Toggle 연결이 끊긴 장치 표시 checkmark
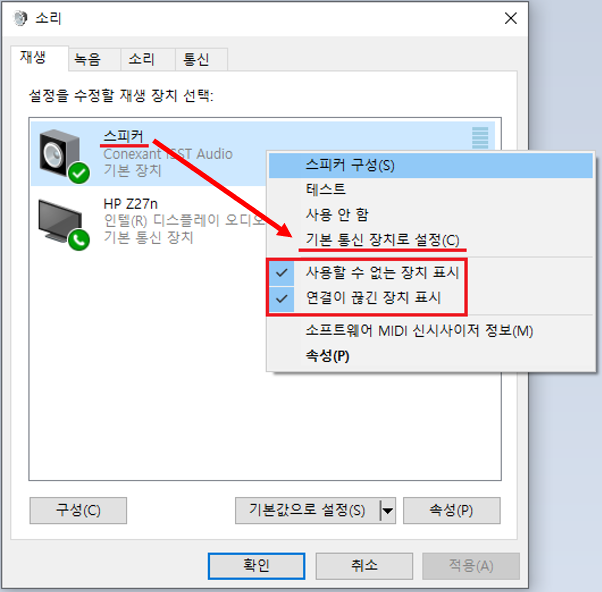Screen dimensions: 602x592 coord(282,298)
